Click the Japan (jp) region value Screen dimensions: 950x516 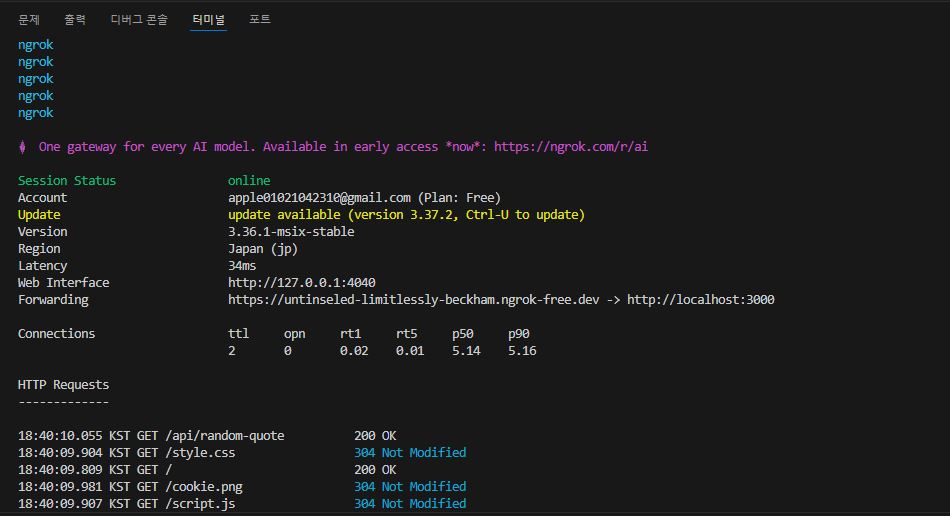pyautogui.click(x=263, y=249)
